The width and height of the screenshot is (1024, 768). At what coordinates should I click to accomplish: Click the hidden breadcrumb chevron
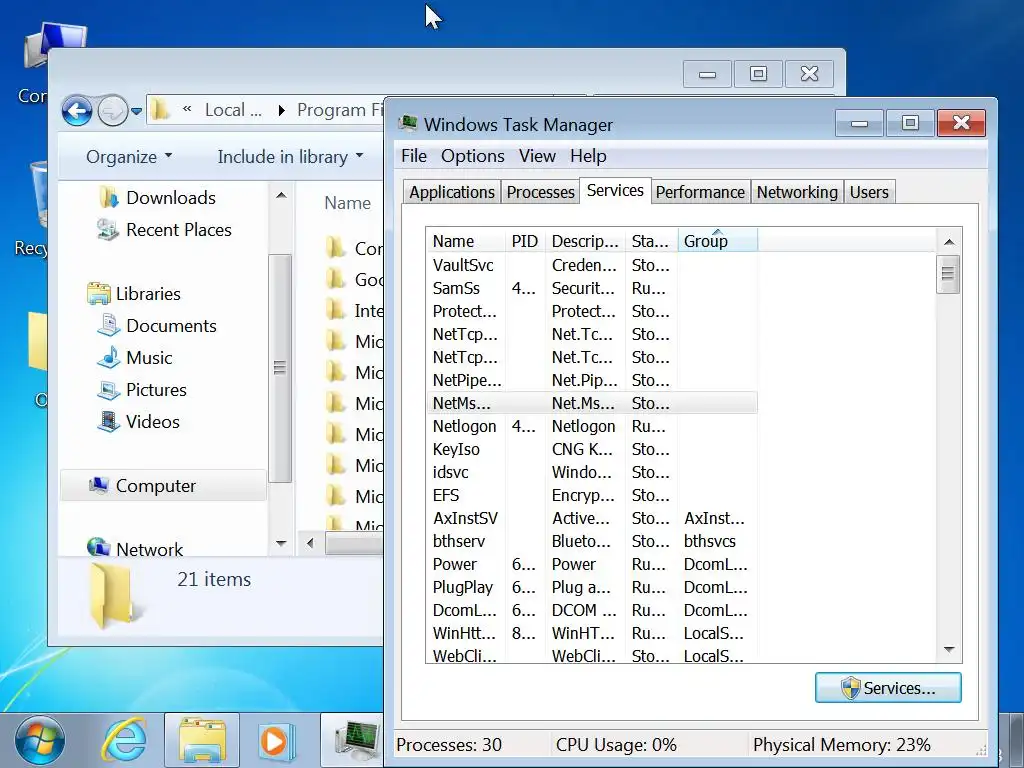tap(187, 109)
